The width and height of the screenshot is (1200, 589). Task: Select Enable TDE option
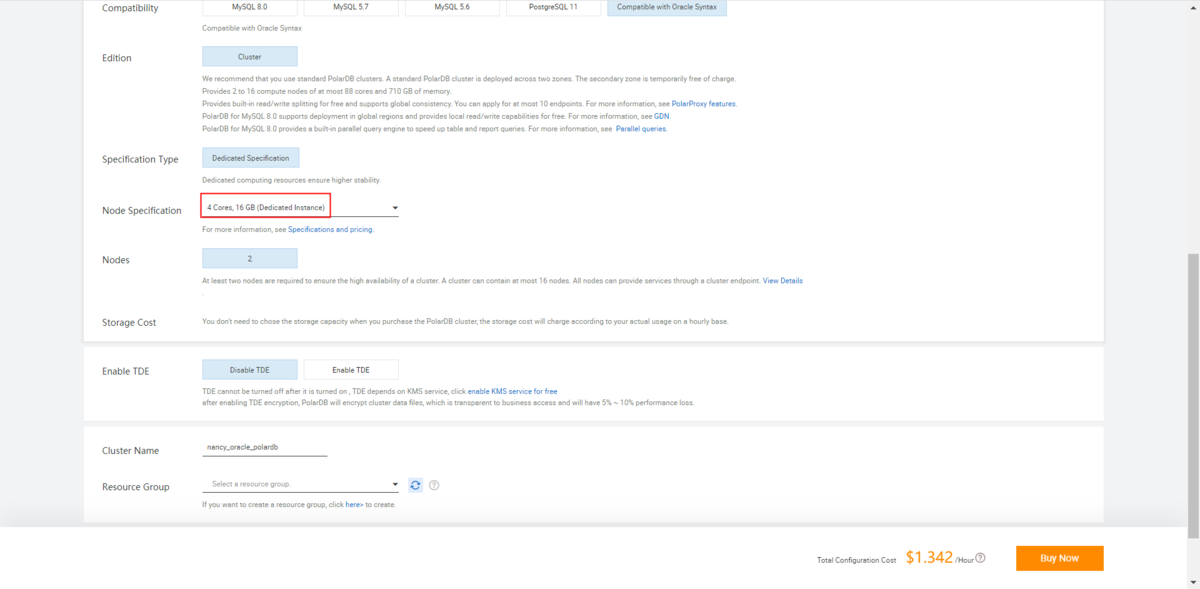351,370
